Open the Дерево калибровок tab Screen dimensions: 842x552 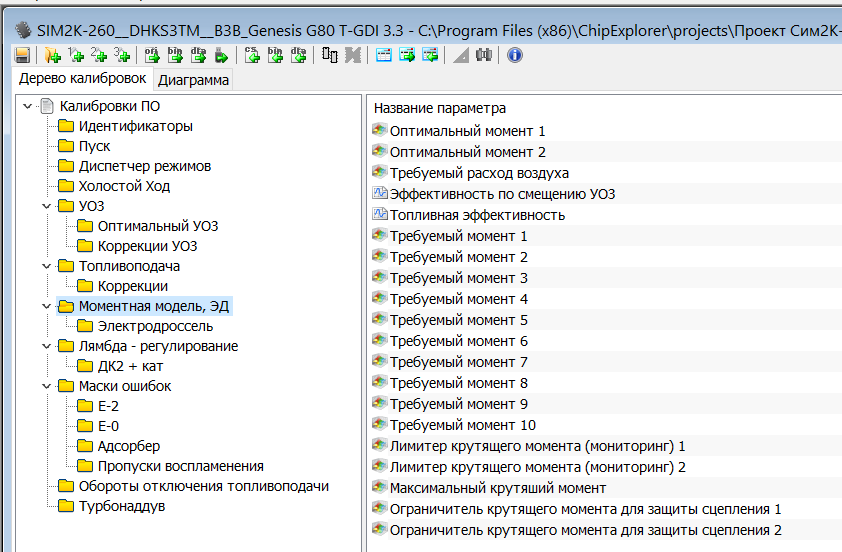point(83,79)
